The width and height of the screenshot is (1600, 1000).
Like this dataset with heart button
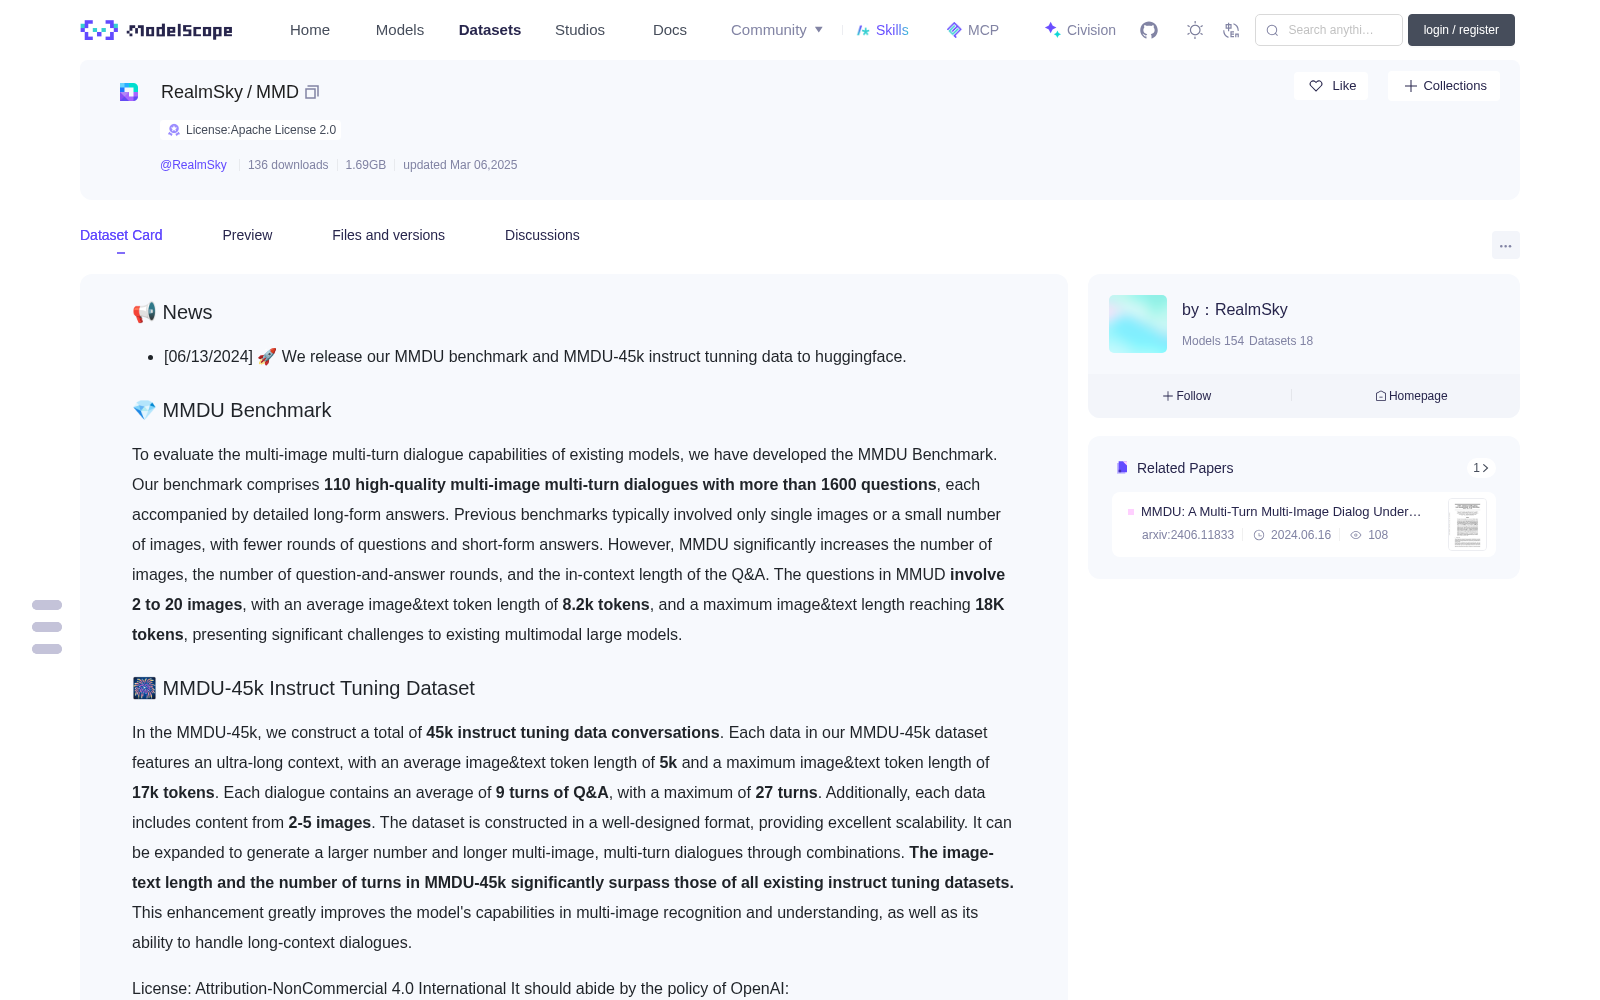pos(1331,86)
